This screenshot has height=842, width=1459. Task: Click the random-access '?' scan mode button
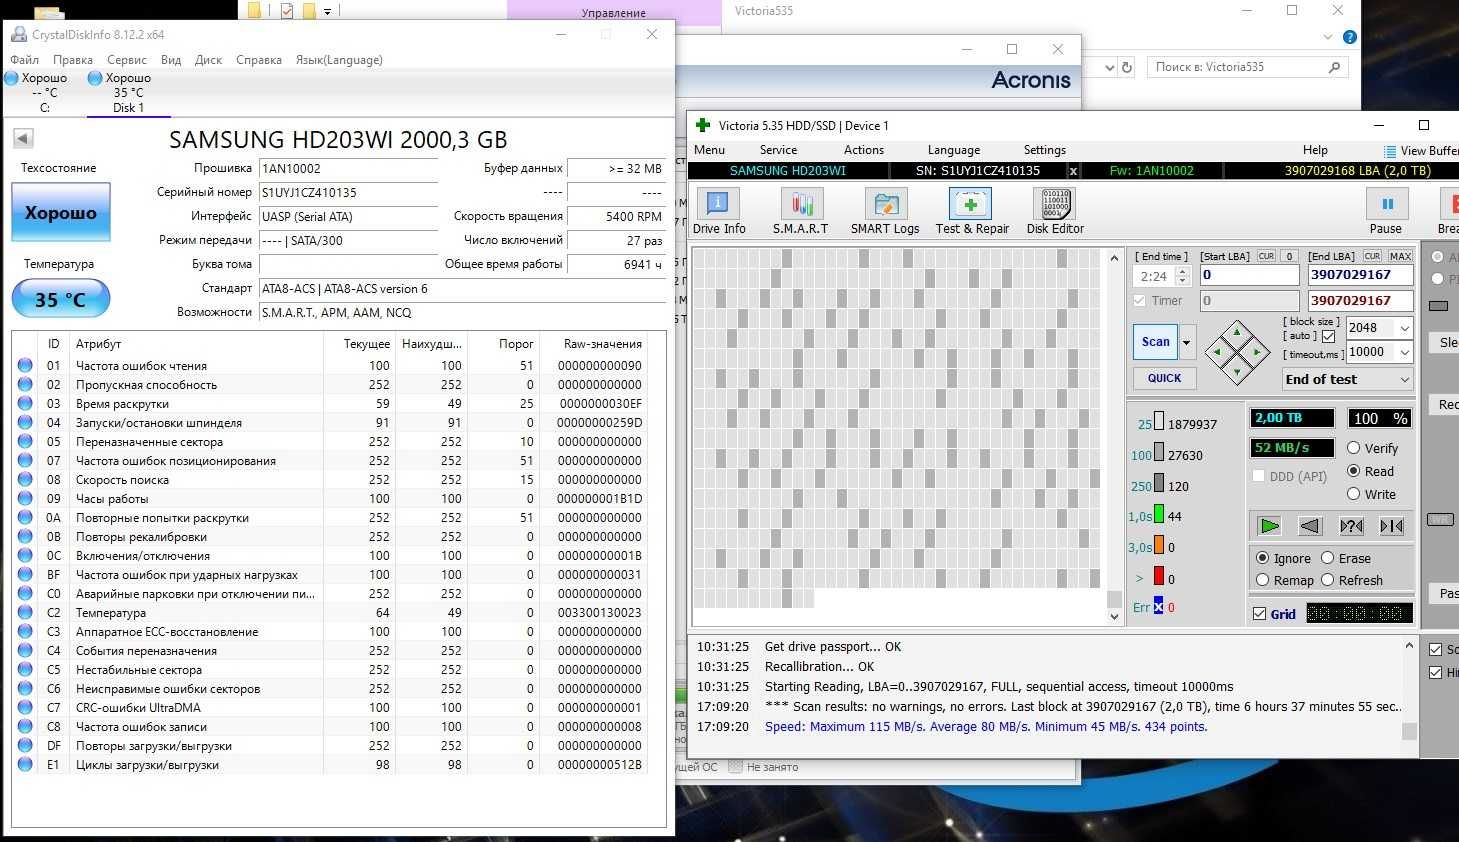(1351, 526)
